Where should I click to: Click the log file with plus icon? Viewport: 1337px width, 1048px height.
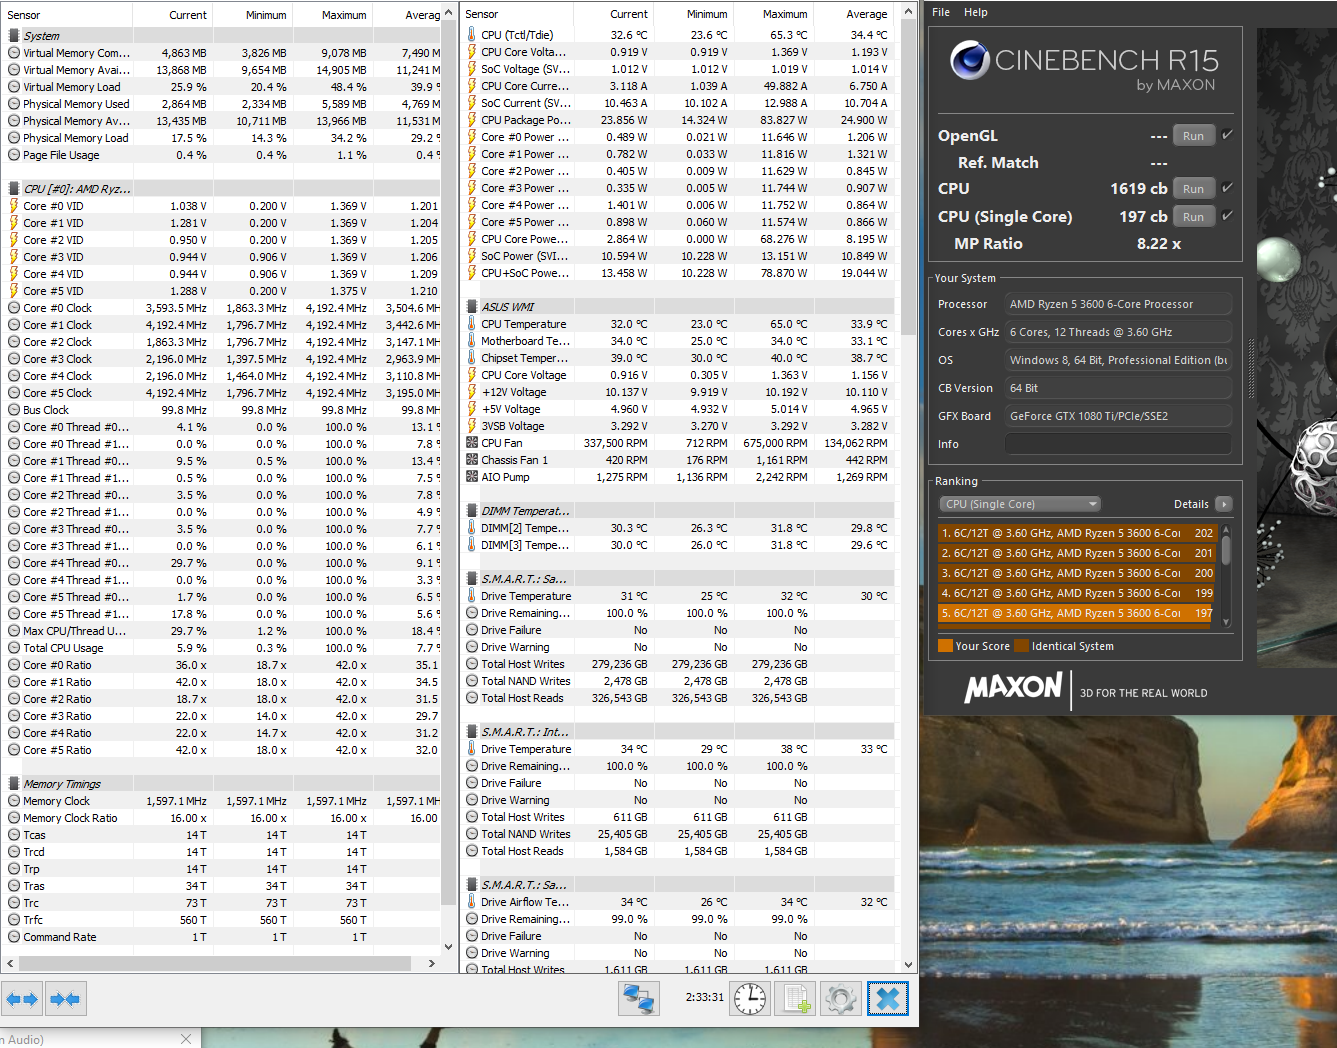pos(796,998)
